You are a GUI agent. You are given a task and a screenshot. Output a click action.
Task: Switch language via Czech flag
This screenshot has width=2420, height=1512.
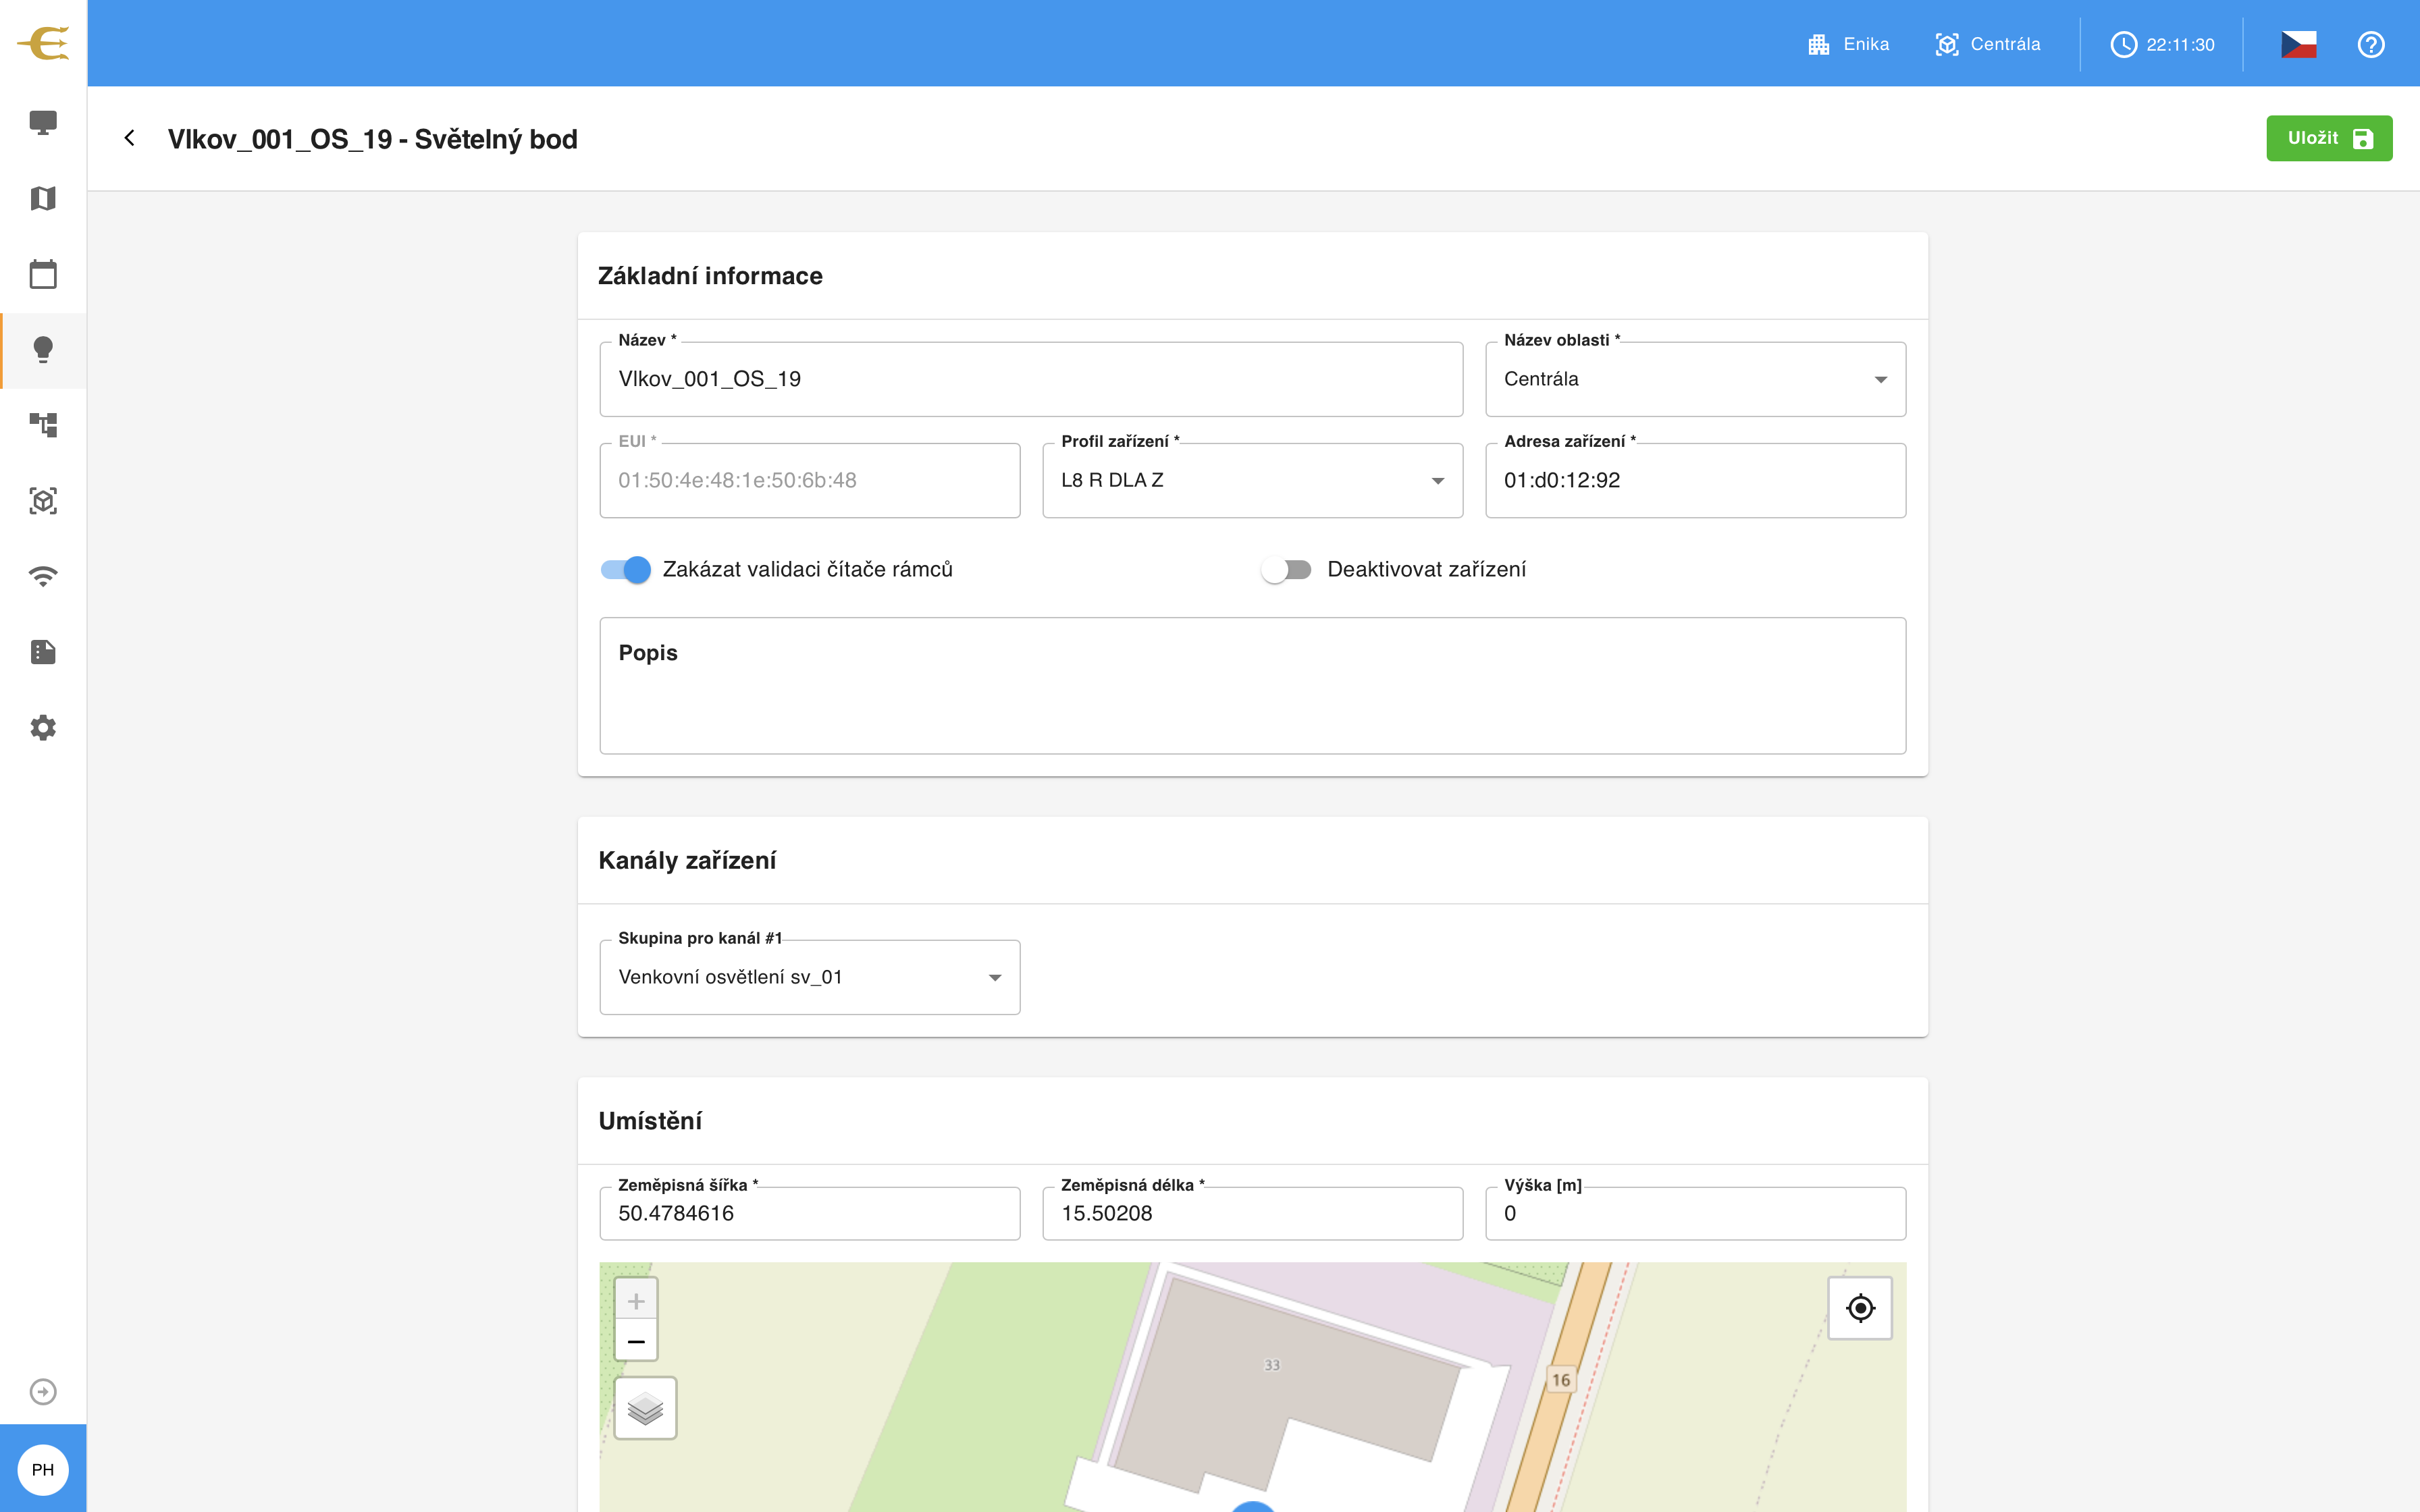(x=2298, y=44)
